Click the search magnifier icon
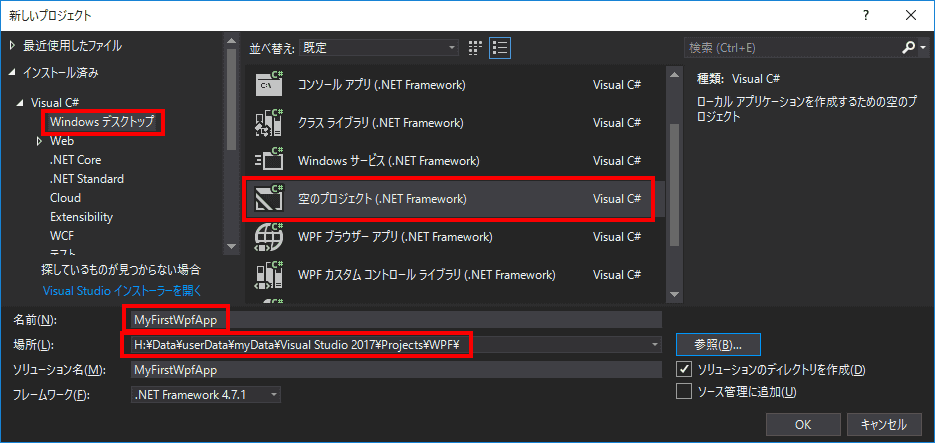The image size is (935, 443). click(909, 48)
